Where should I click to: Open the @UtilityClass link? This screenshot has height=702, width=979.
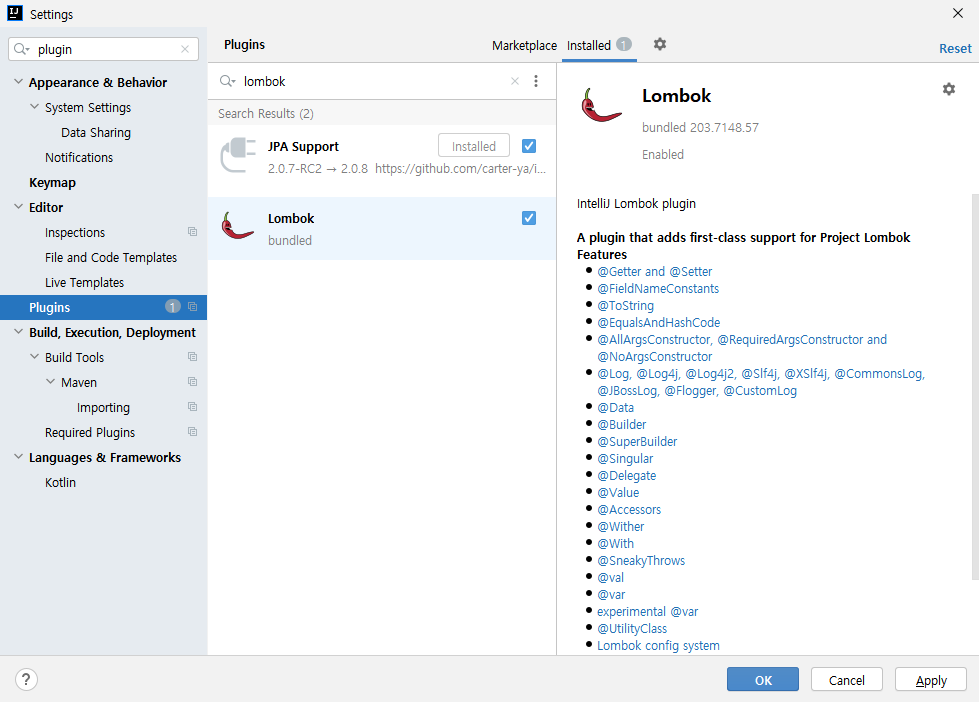(x=632, y=629)
